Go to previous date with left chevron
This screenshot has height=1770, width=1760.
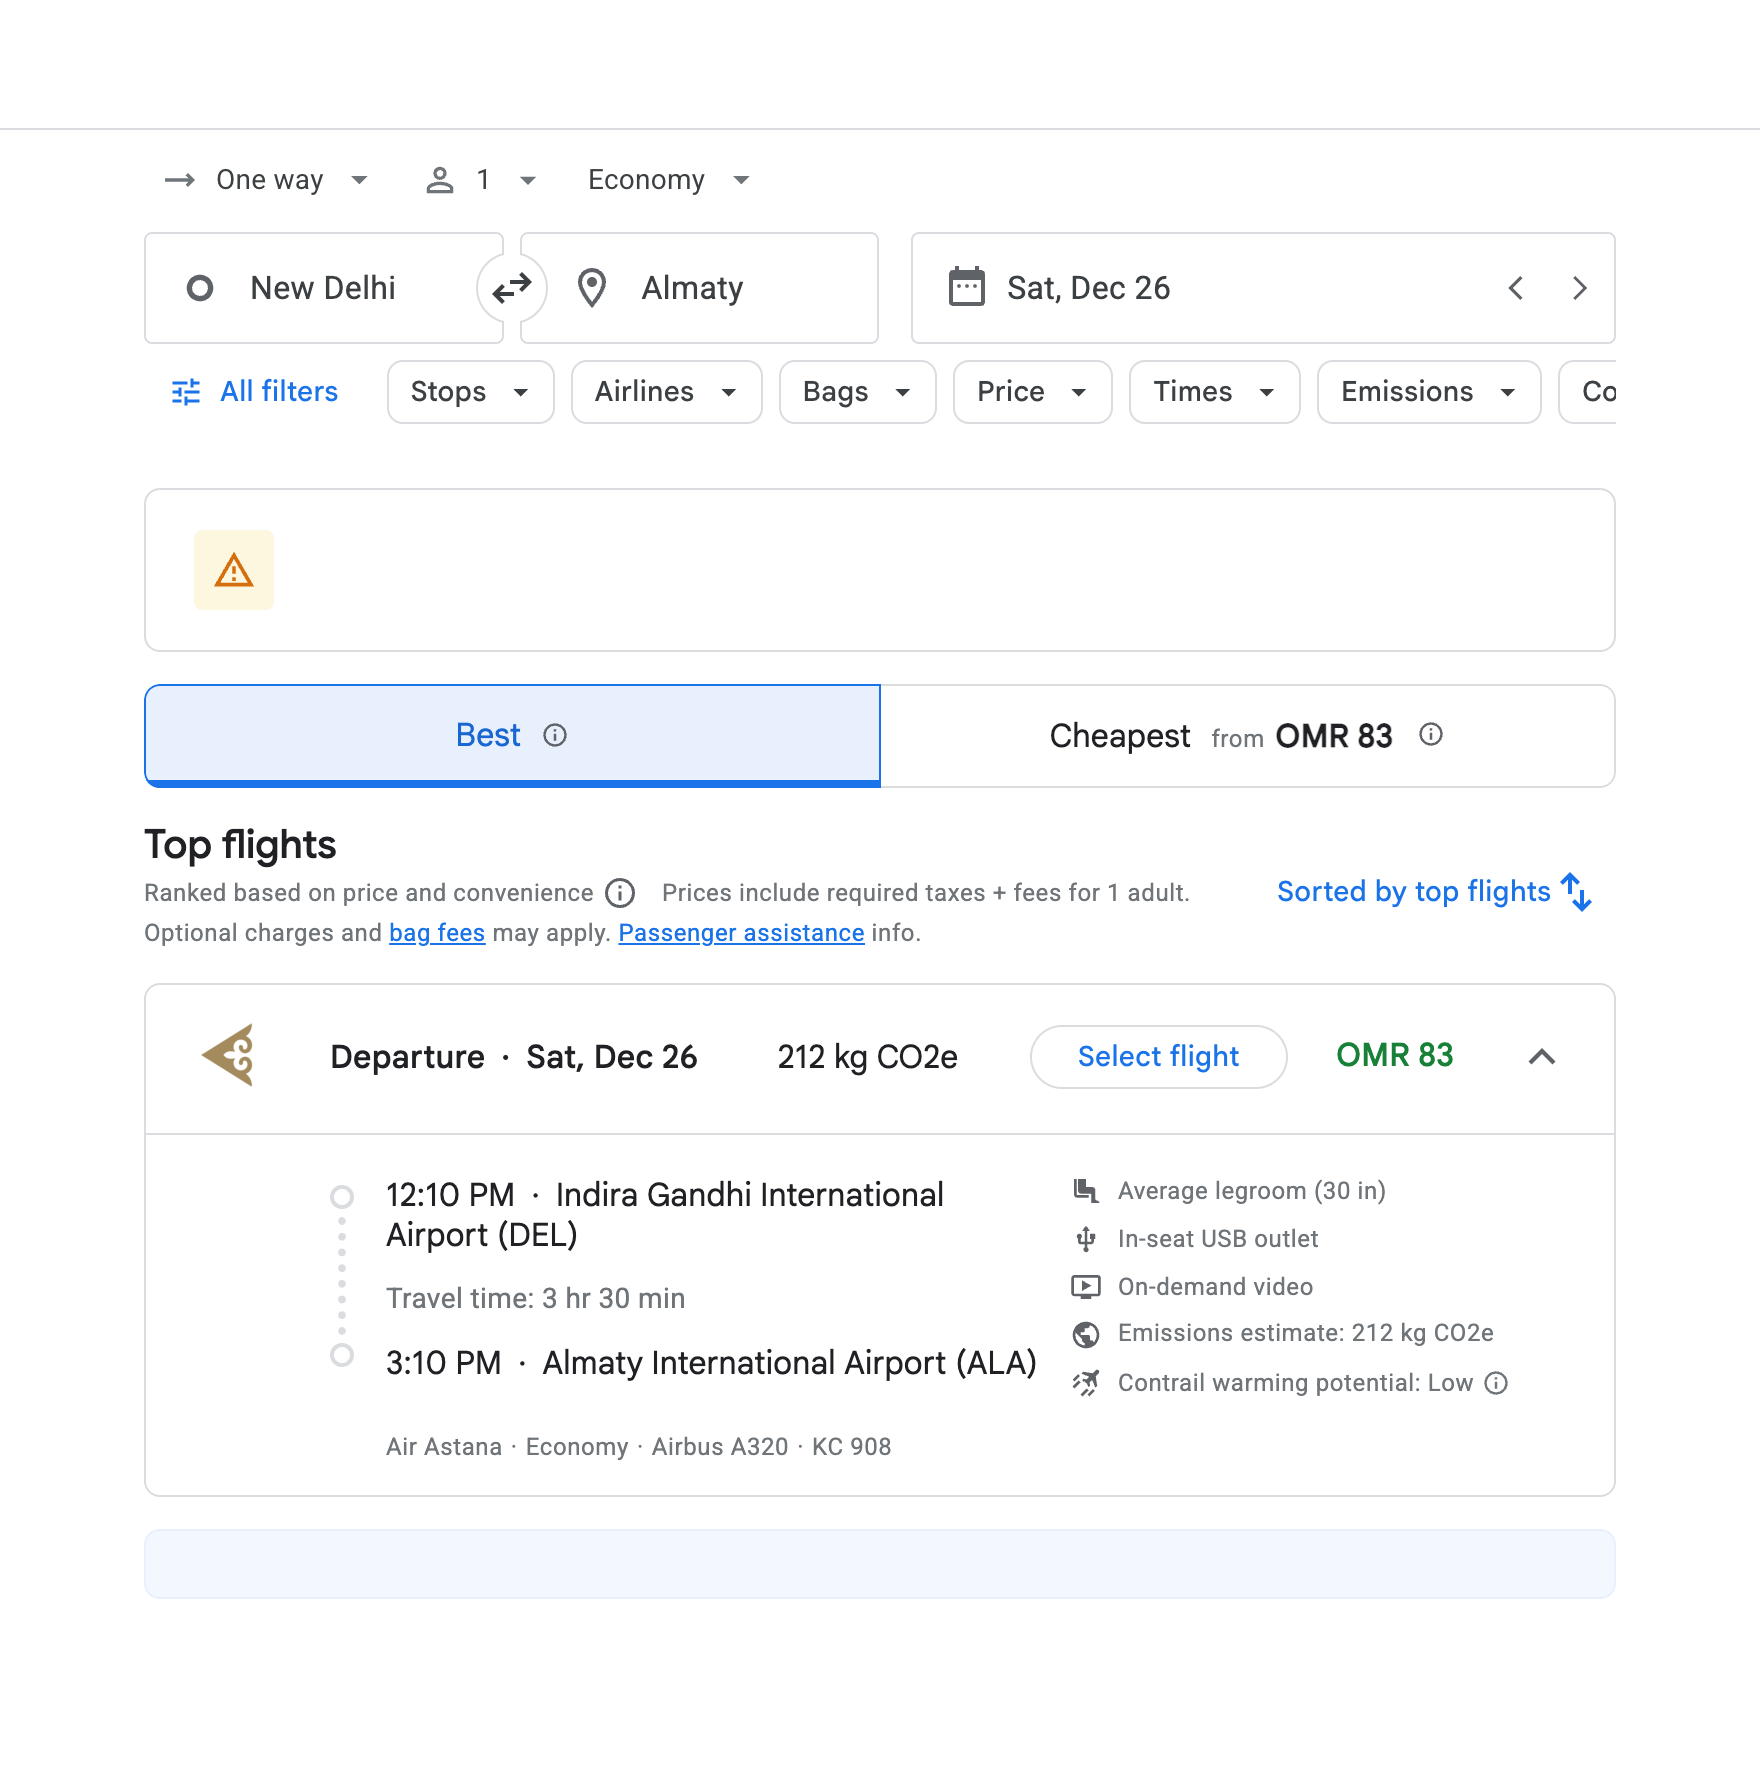click(x=1516, y=288)
